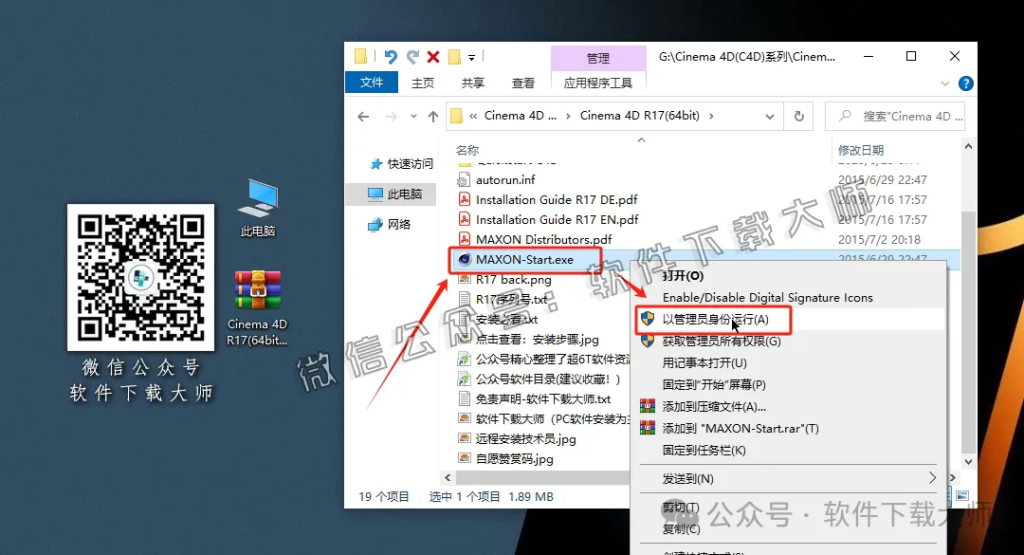Image resolution: width=1024 pixels, height=555 pixels.
Task: Click the redo icon in the title bar
Action: tap(412, 57)
